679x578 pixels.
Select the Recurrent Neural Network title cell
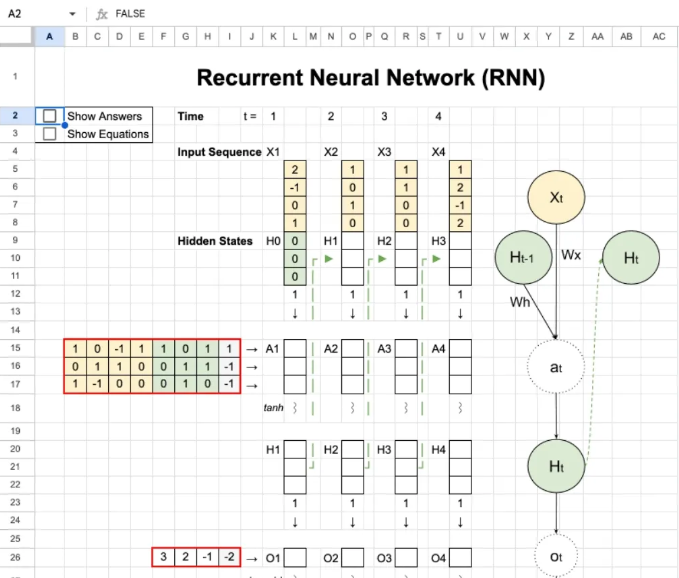click(x=370, y=78)
